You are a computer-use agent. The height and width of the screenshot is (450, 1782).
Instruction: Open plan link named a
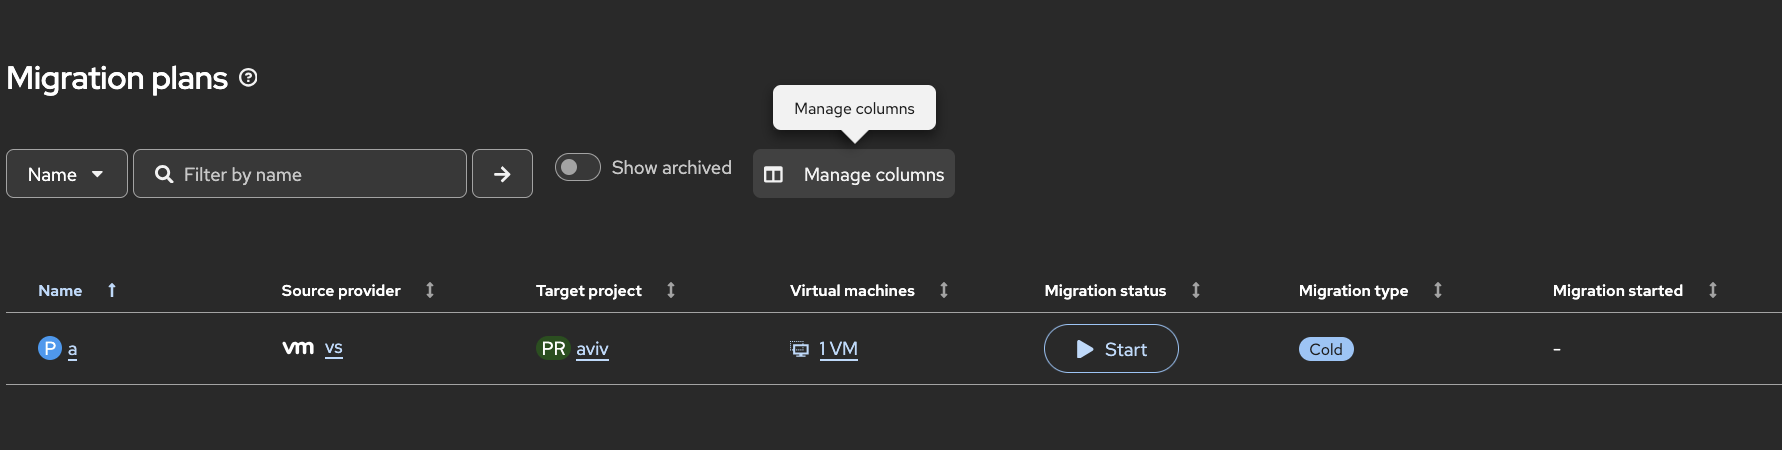[x=72, y=349]
